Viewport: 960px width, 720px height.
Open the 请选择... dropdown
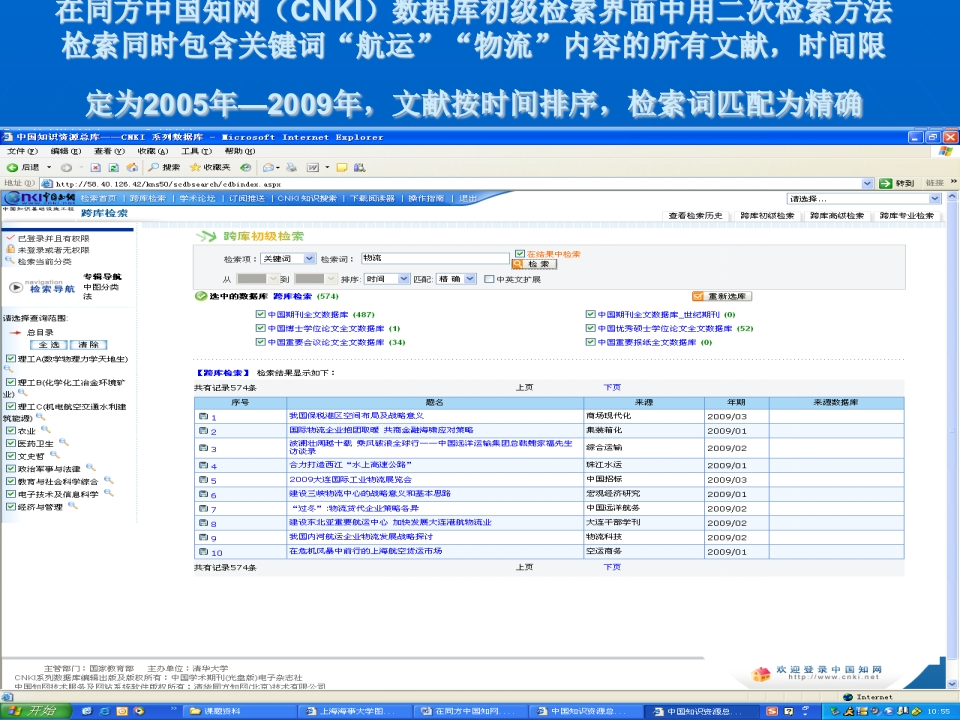coord(863,198)
